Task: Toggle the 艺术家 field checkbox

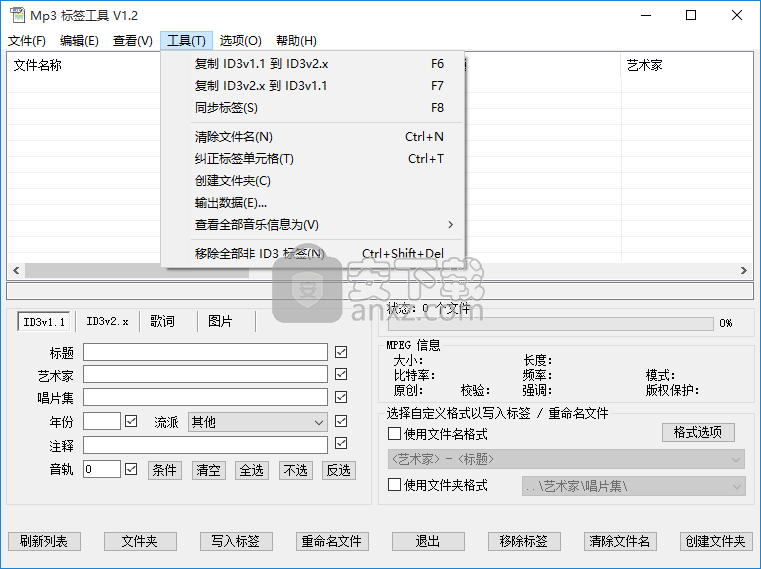Action: (x=341, y=374)
